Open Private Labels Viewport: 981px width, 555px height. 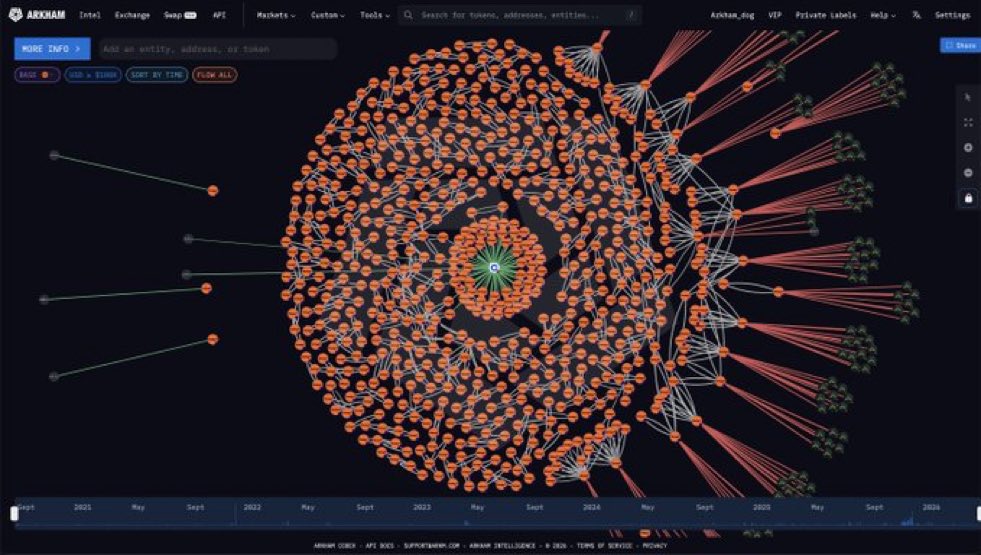(825, 15)
